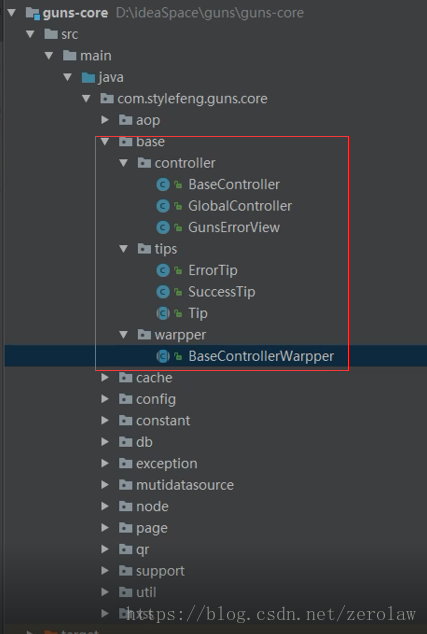Expand the mutidatasource package arrow
The image size is (427, 634).
105,484
